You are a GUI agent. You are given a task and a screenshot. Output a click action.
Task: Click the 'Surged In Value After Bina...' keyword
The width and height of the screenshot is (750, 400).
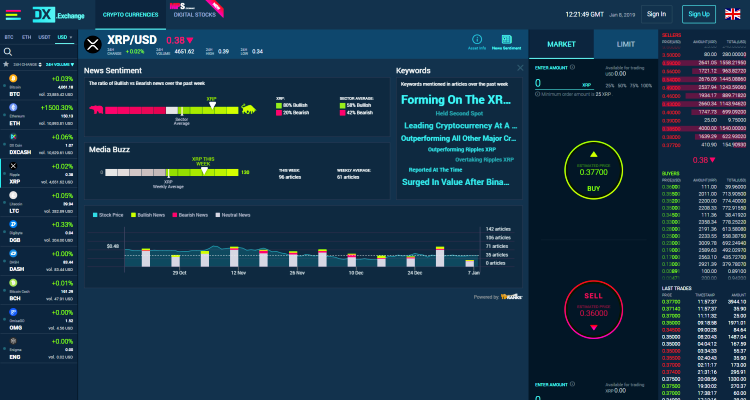pos(455,182)
